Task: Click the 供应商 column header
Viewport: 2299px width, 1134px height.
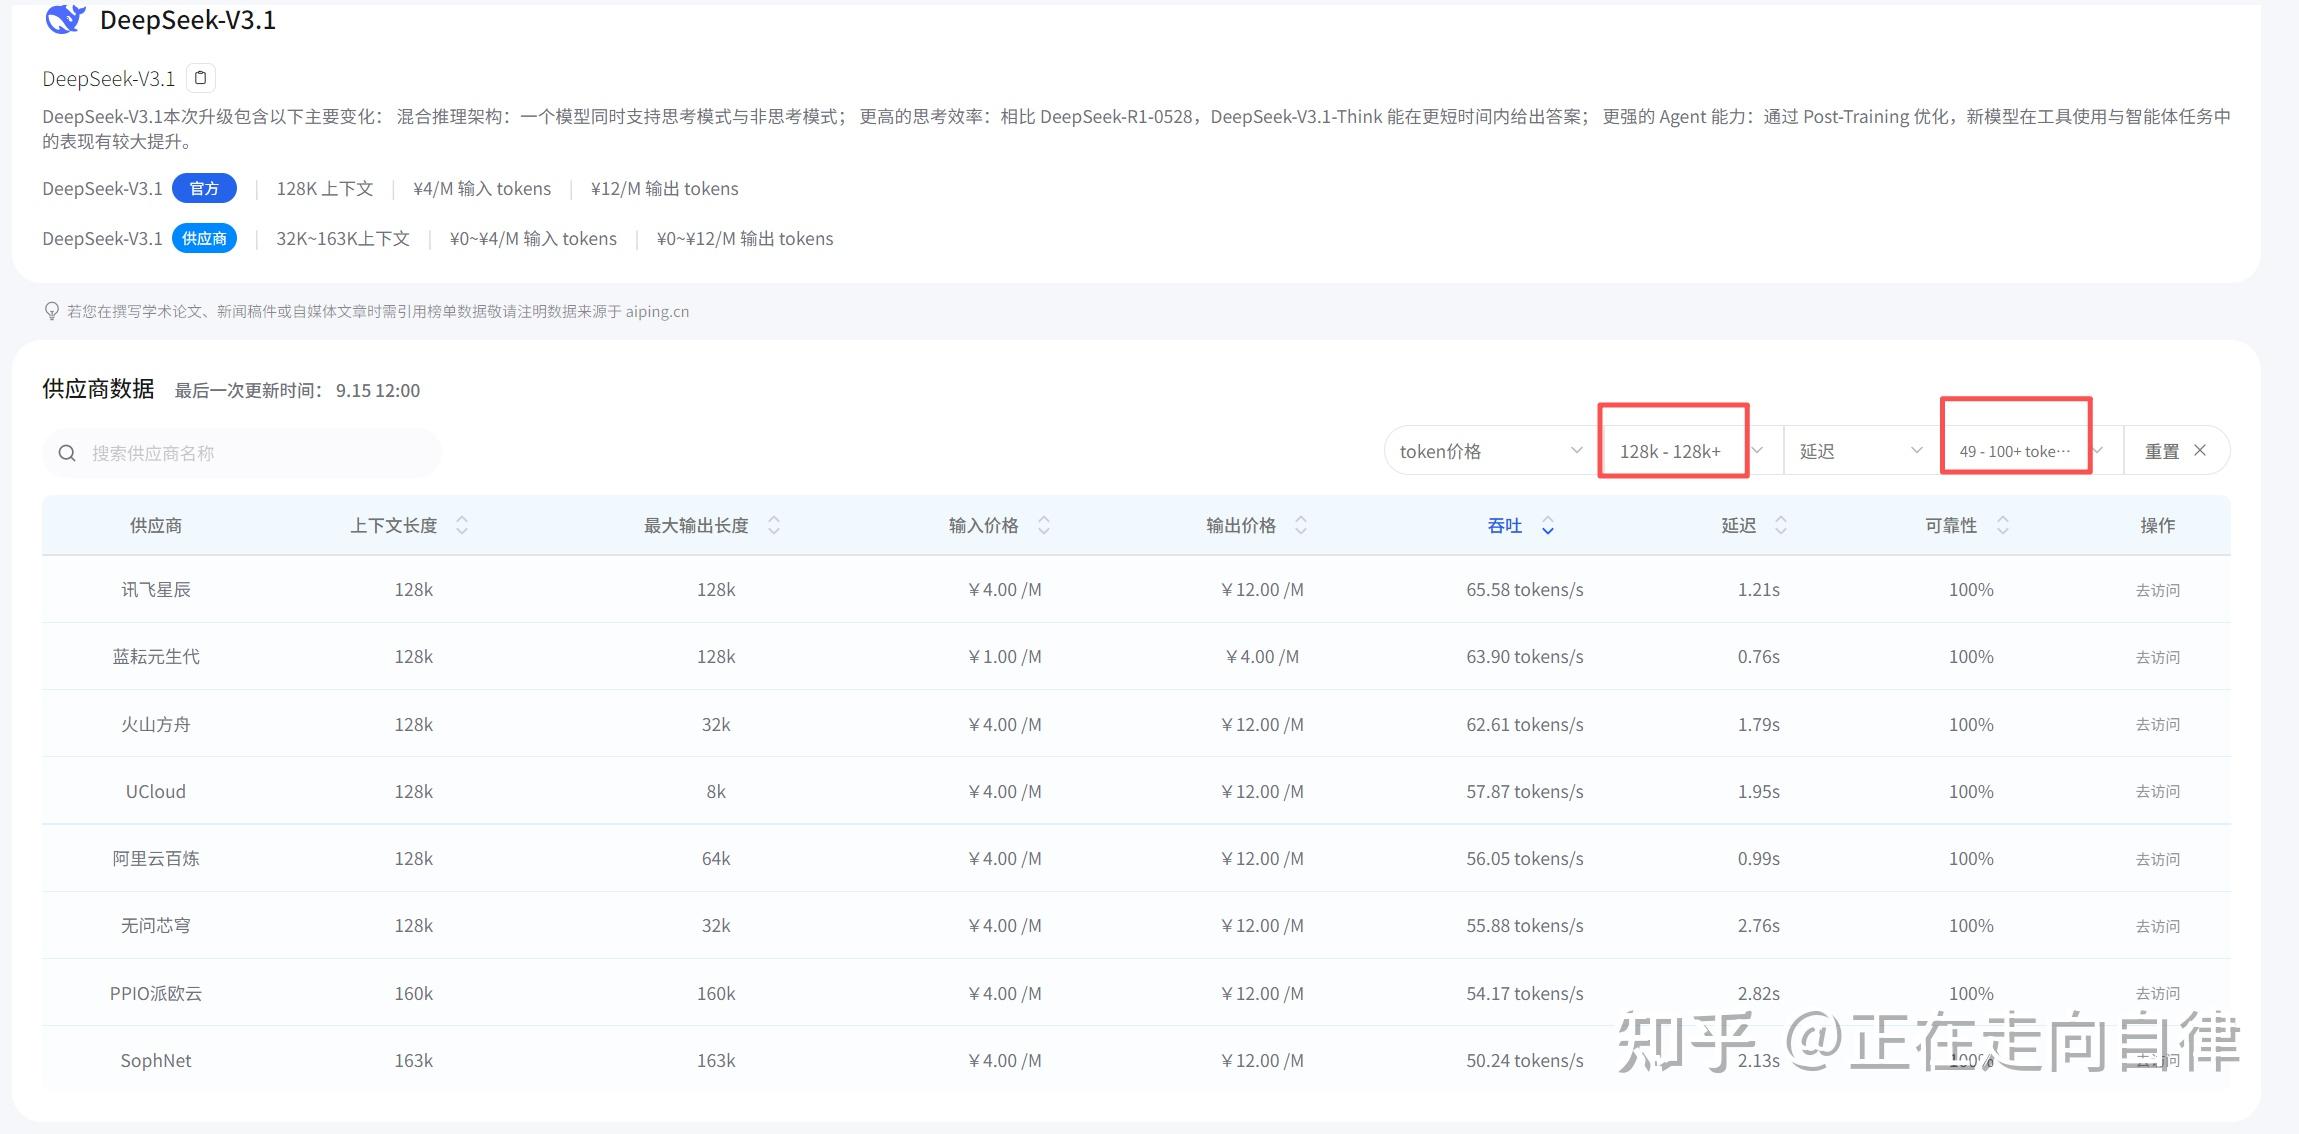Action: click(x=156, y=525)
